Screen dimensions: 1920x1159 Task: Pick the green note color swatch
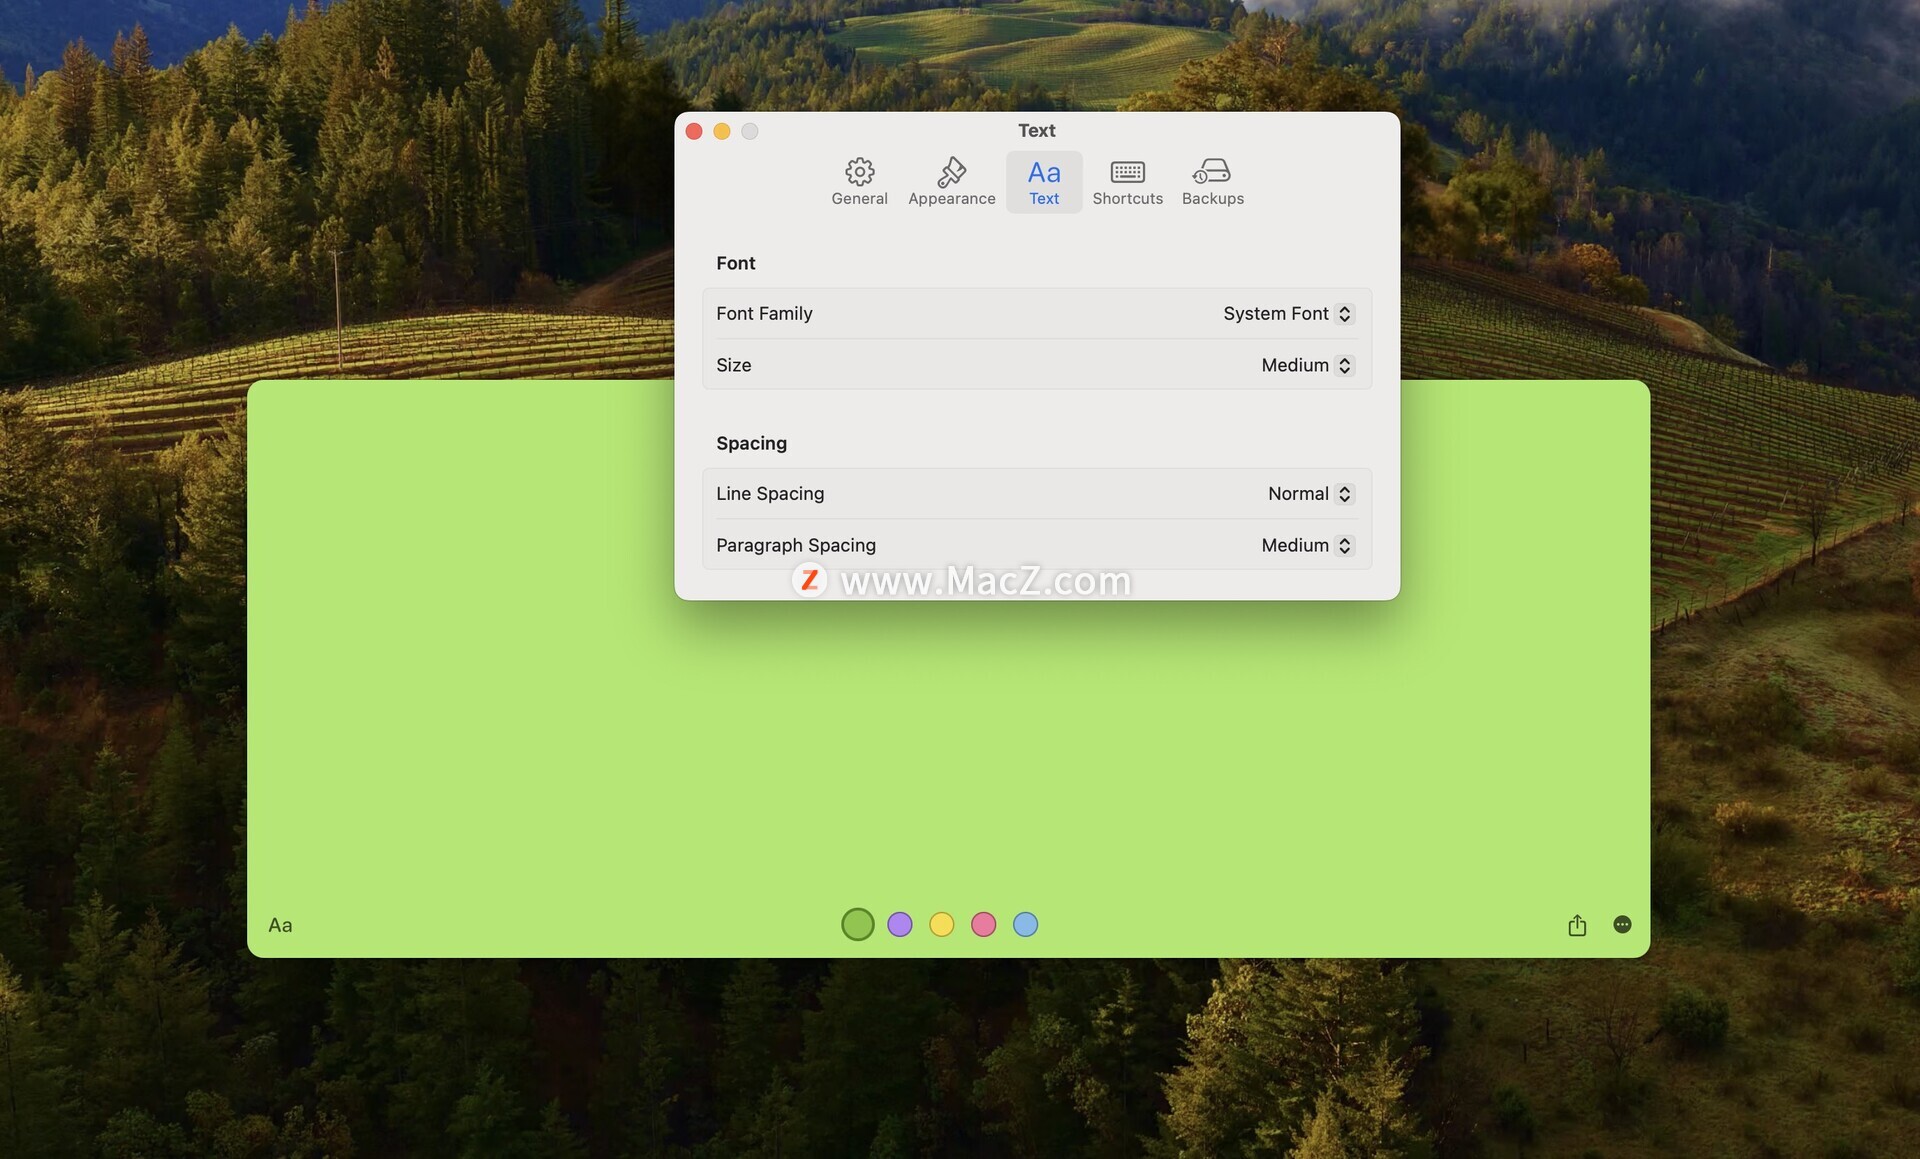pos(857,925)
